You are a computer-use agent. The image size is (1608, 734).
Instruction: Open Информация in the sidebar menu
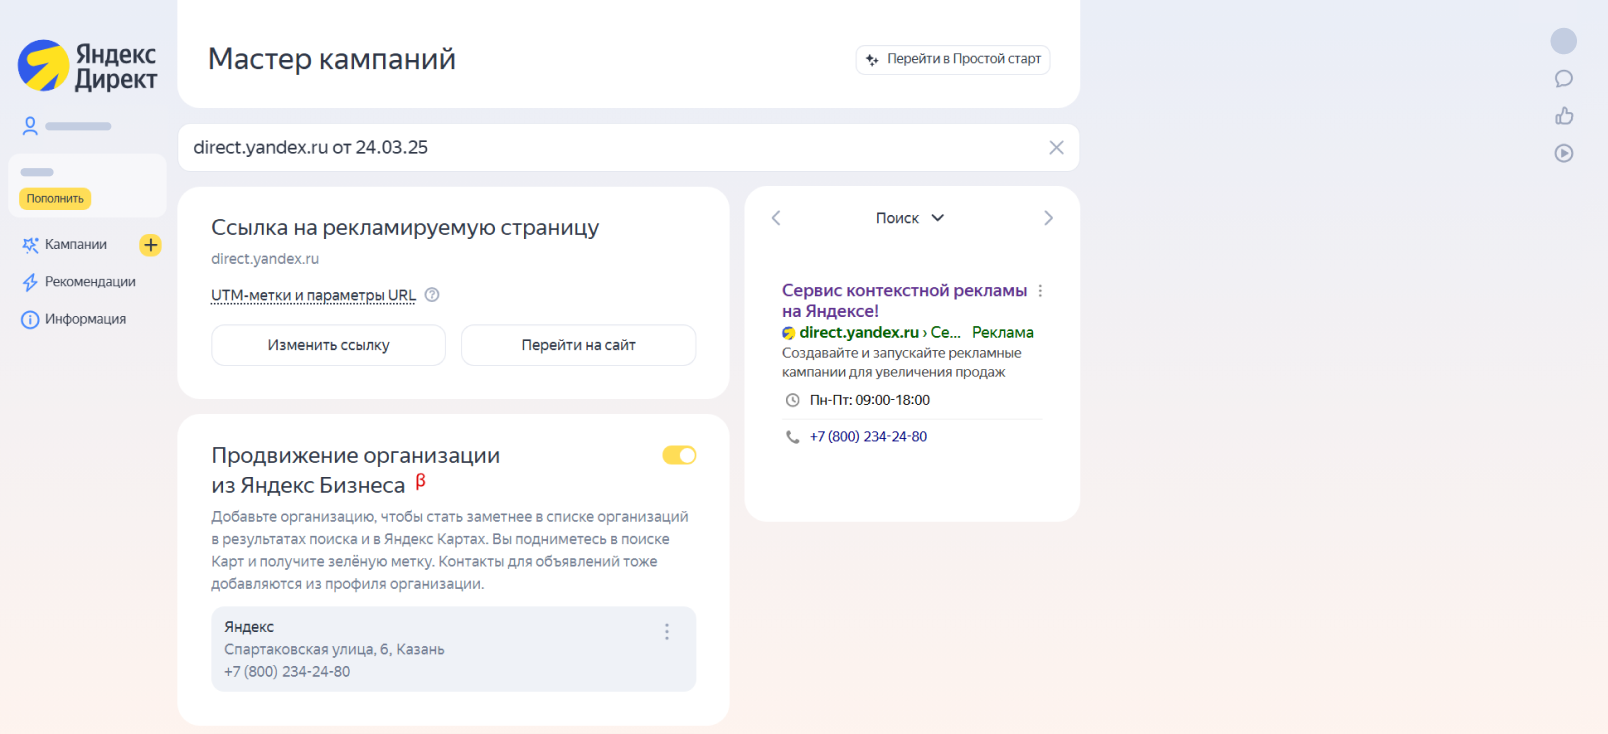click(x=85, y=319)
